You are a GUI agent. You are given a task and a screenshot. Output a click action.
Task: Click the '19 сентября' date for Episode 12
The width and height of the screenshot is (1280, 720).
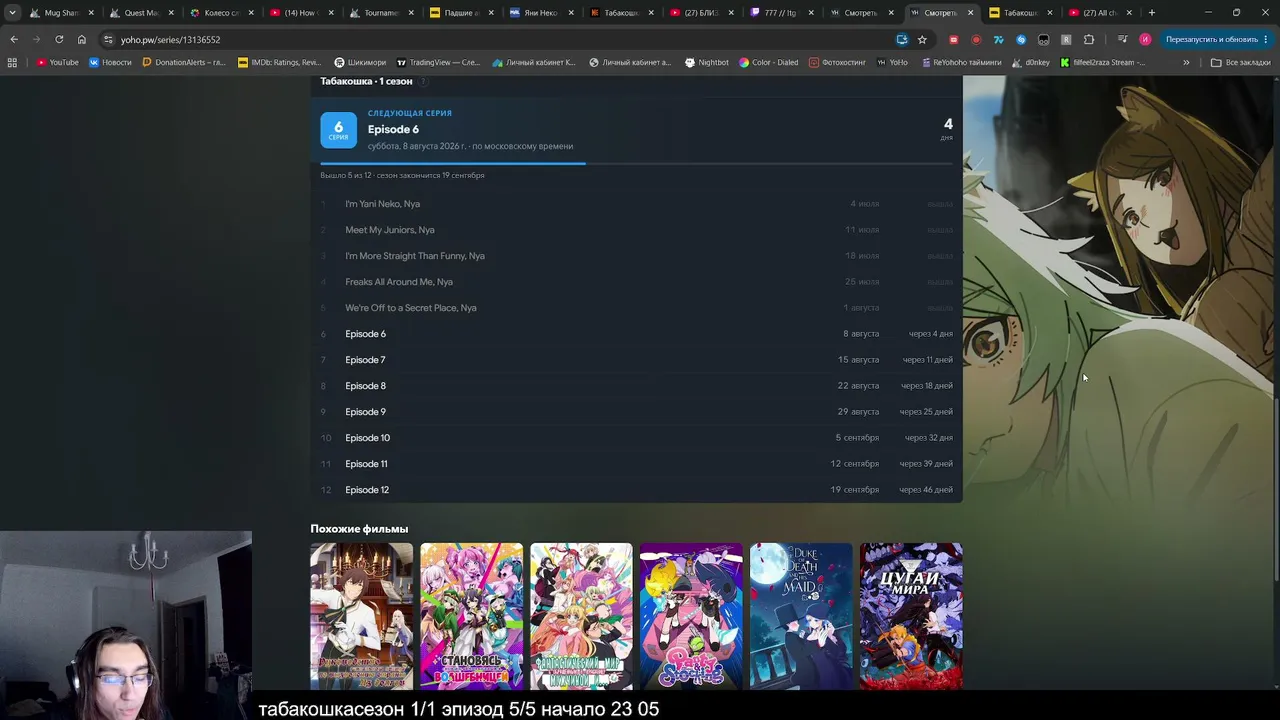855,490
